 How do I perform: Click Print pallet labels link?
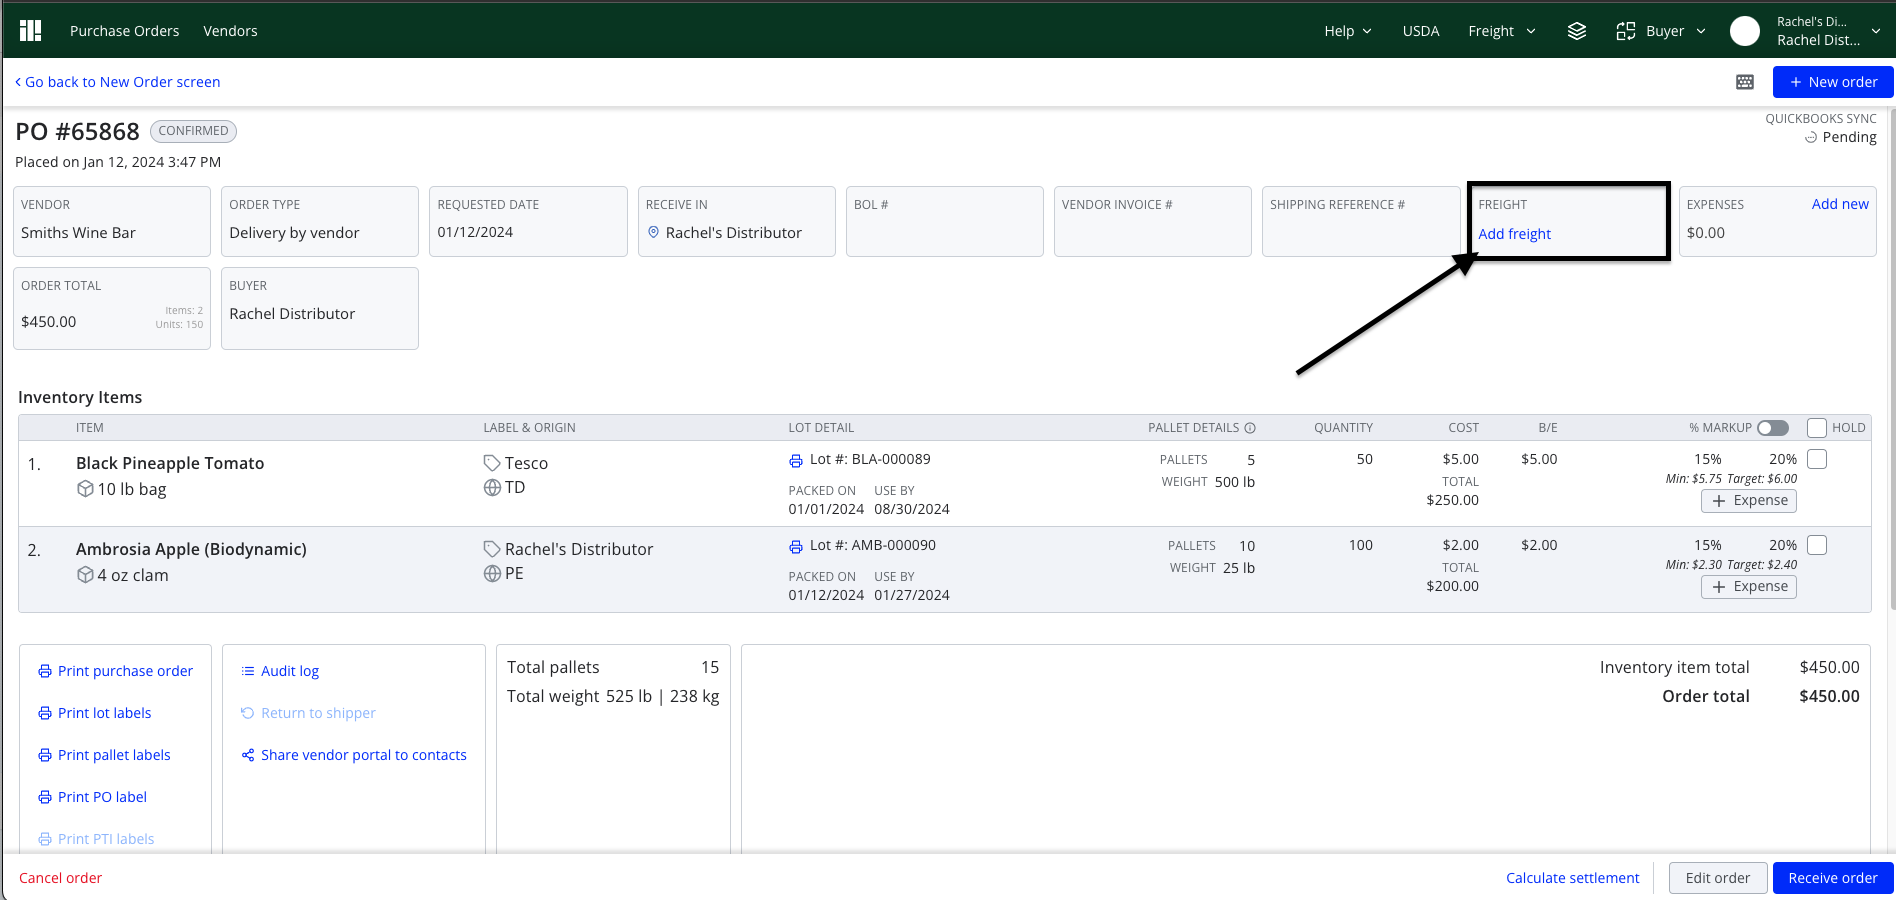pyautogui.click(x=114, y=755)
